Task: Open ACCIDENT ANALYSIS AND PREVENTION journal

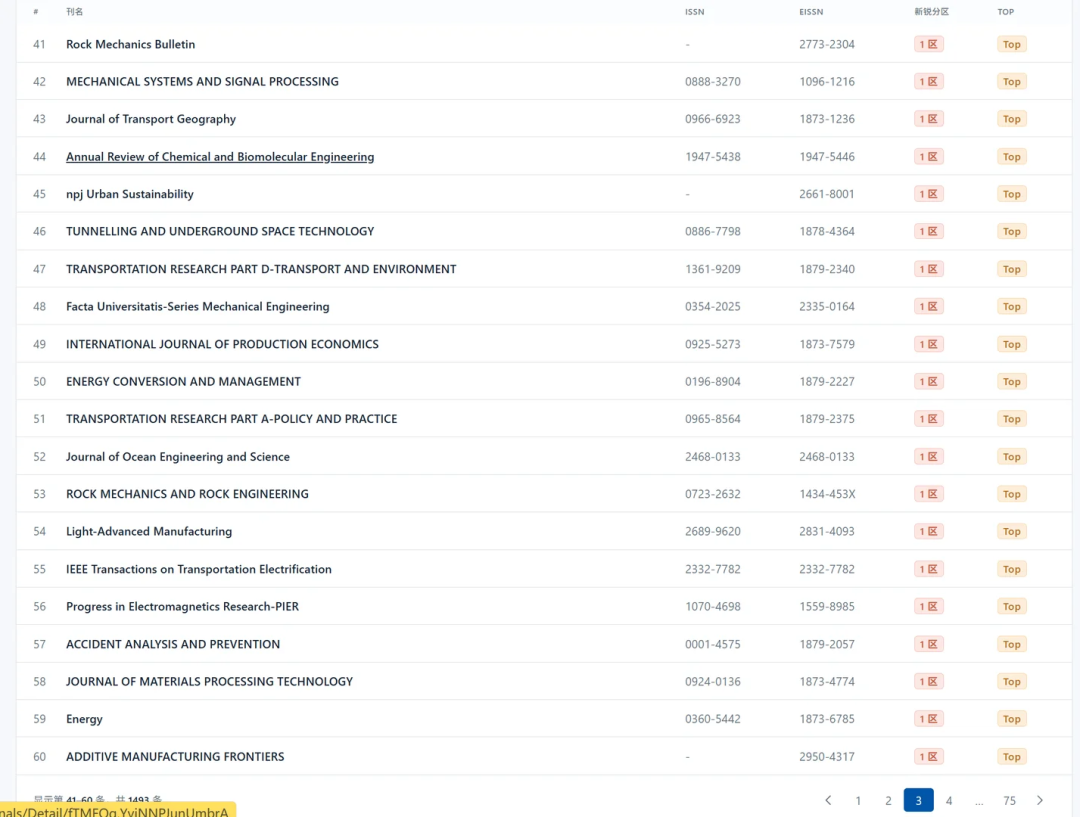Action: coord(173,644)
